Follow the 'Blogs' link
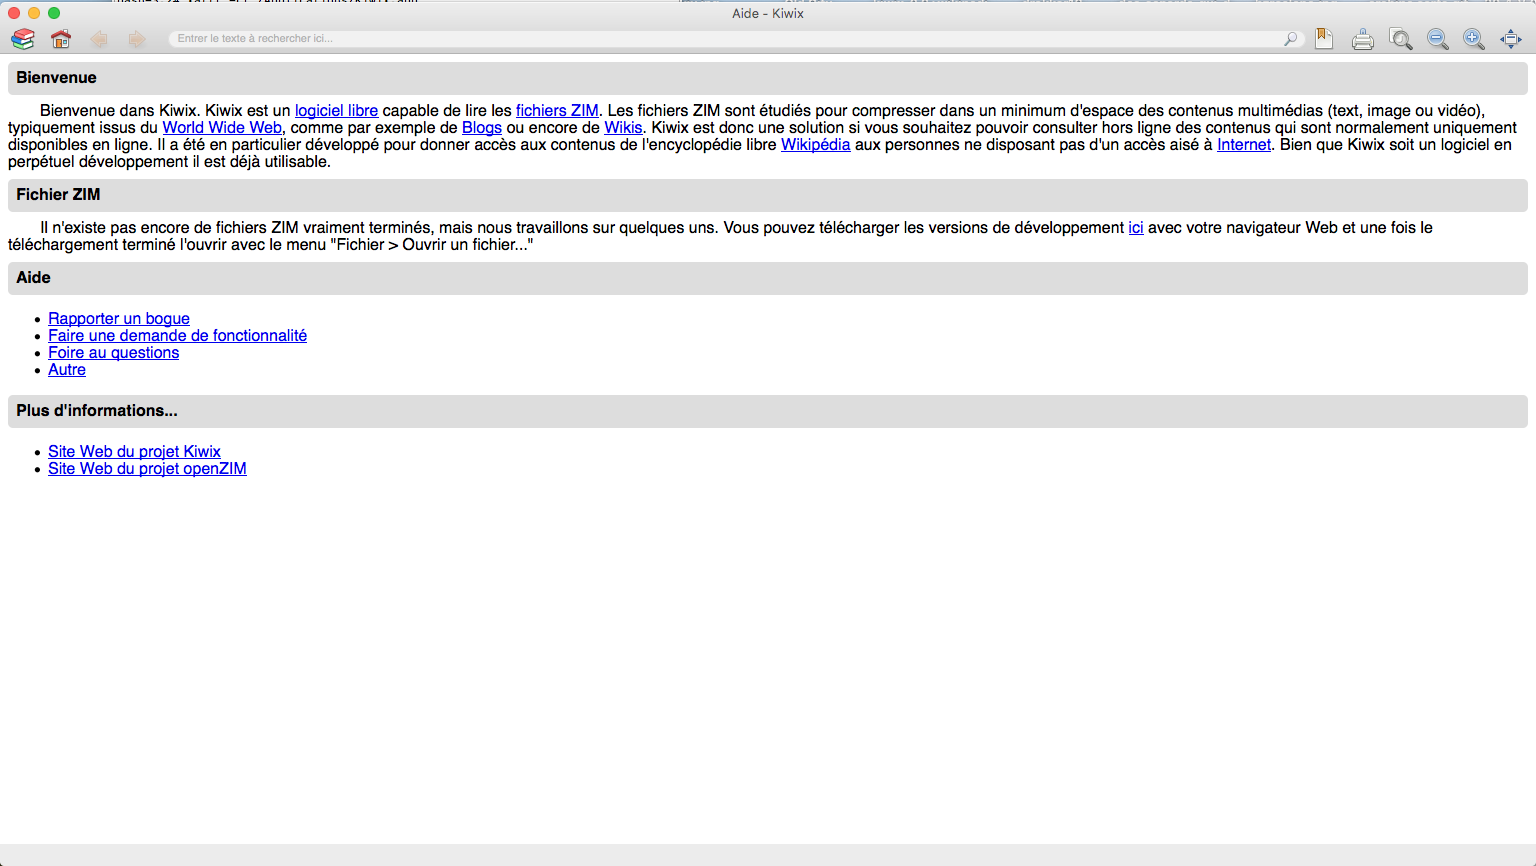1536x866 pixels. coord(482,128)
